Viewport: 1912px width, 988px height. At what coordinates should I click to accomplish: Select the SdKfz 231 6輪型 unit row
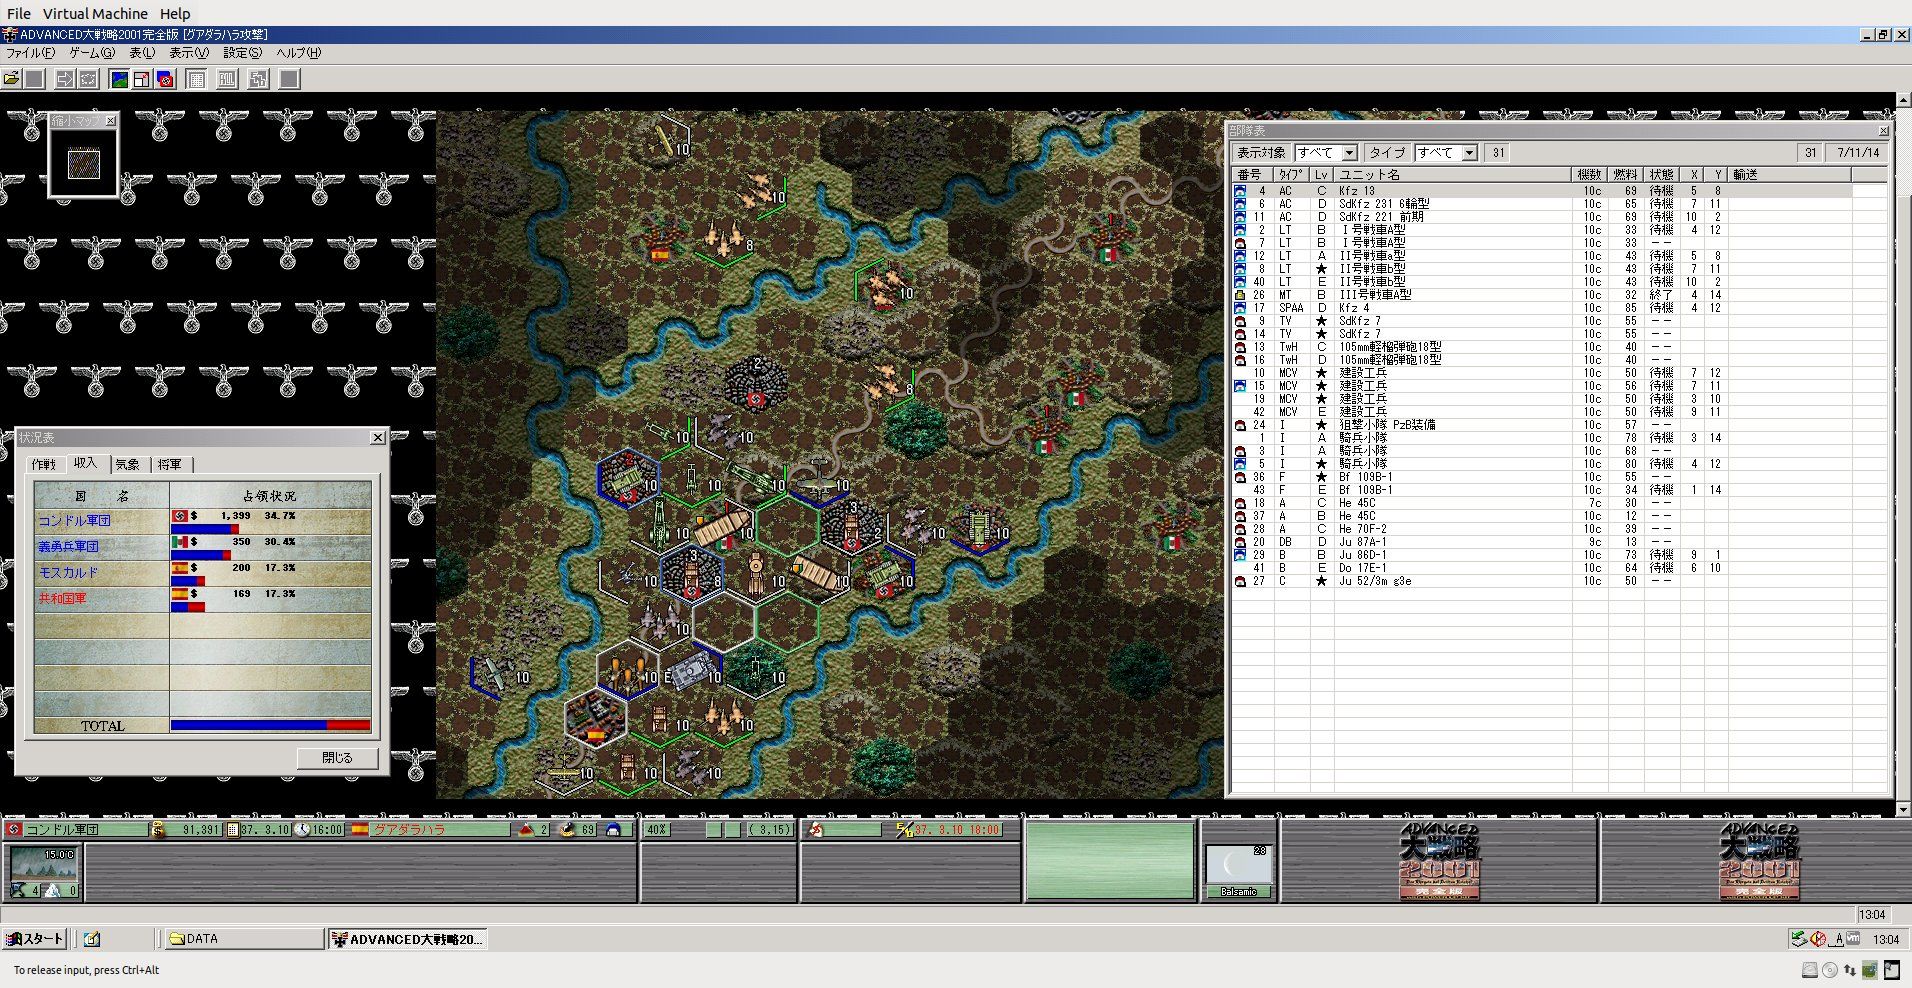coord(1541,204)
